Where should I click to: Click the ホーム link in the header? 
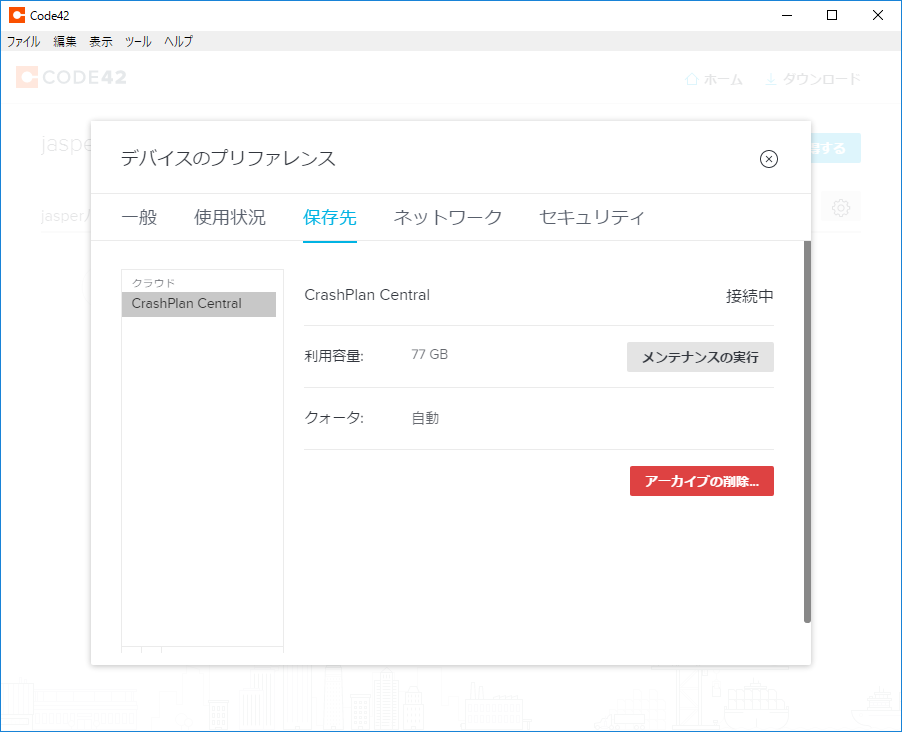(714, 79)
